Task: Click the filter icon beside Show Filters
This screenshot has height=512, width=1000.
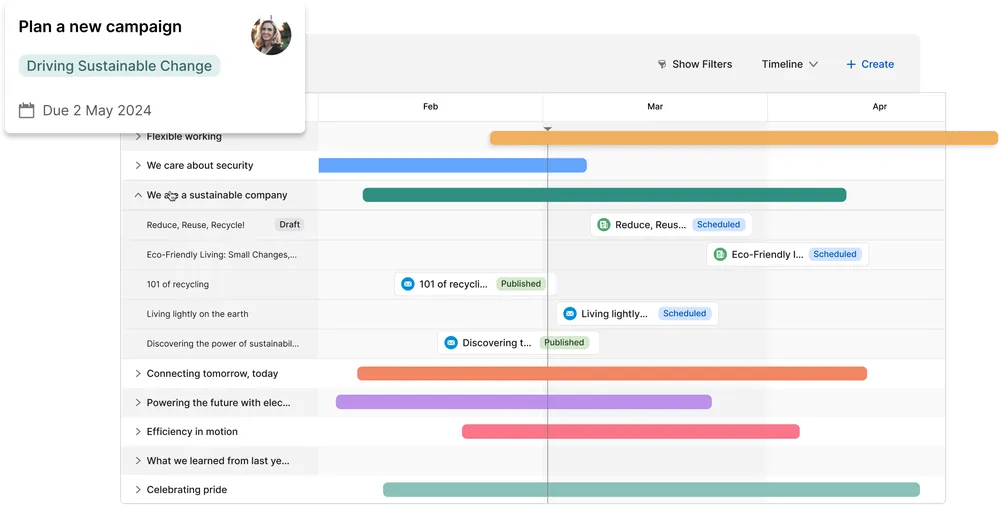Action: coord(662,65)
